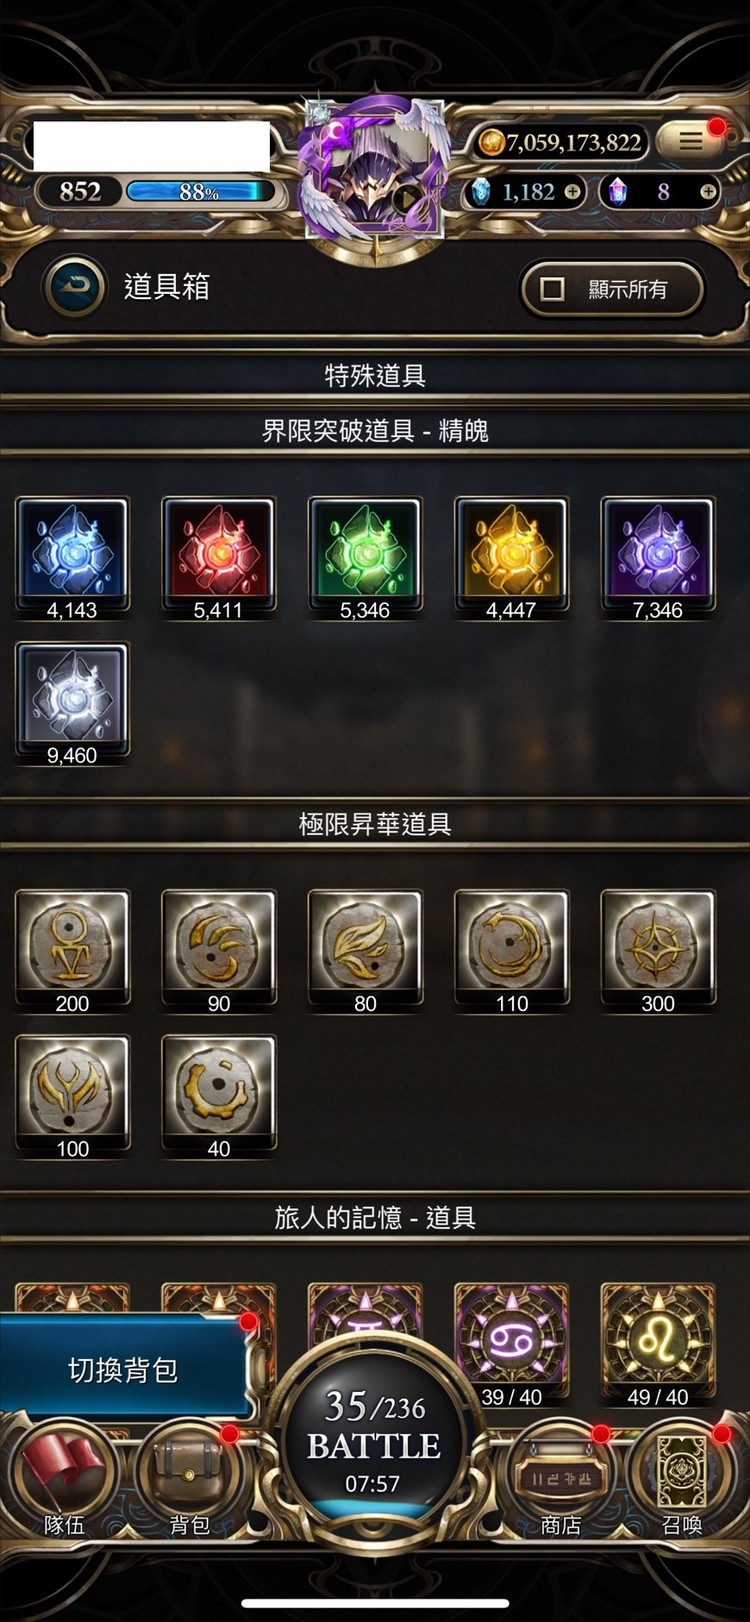Go back using the 道具箱 return arrow

pyautogui.click(x=74, y=288)
